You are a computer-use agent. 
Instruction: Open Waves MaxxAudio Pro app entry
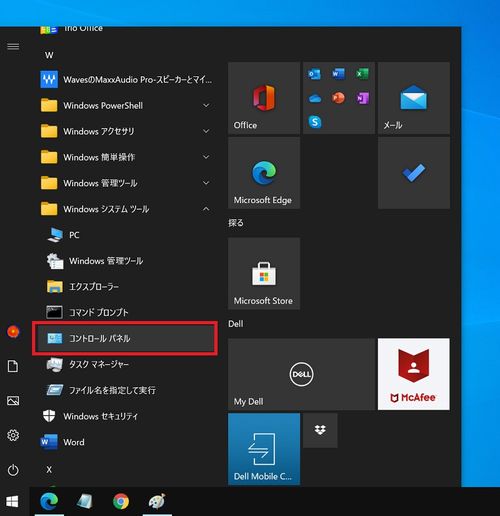click(126, 80)
